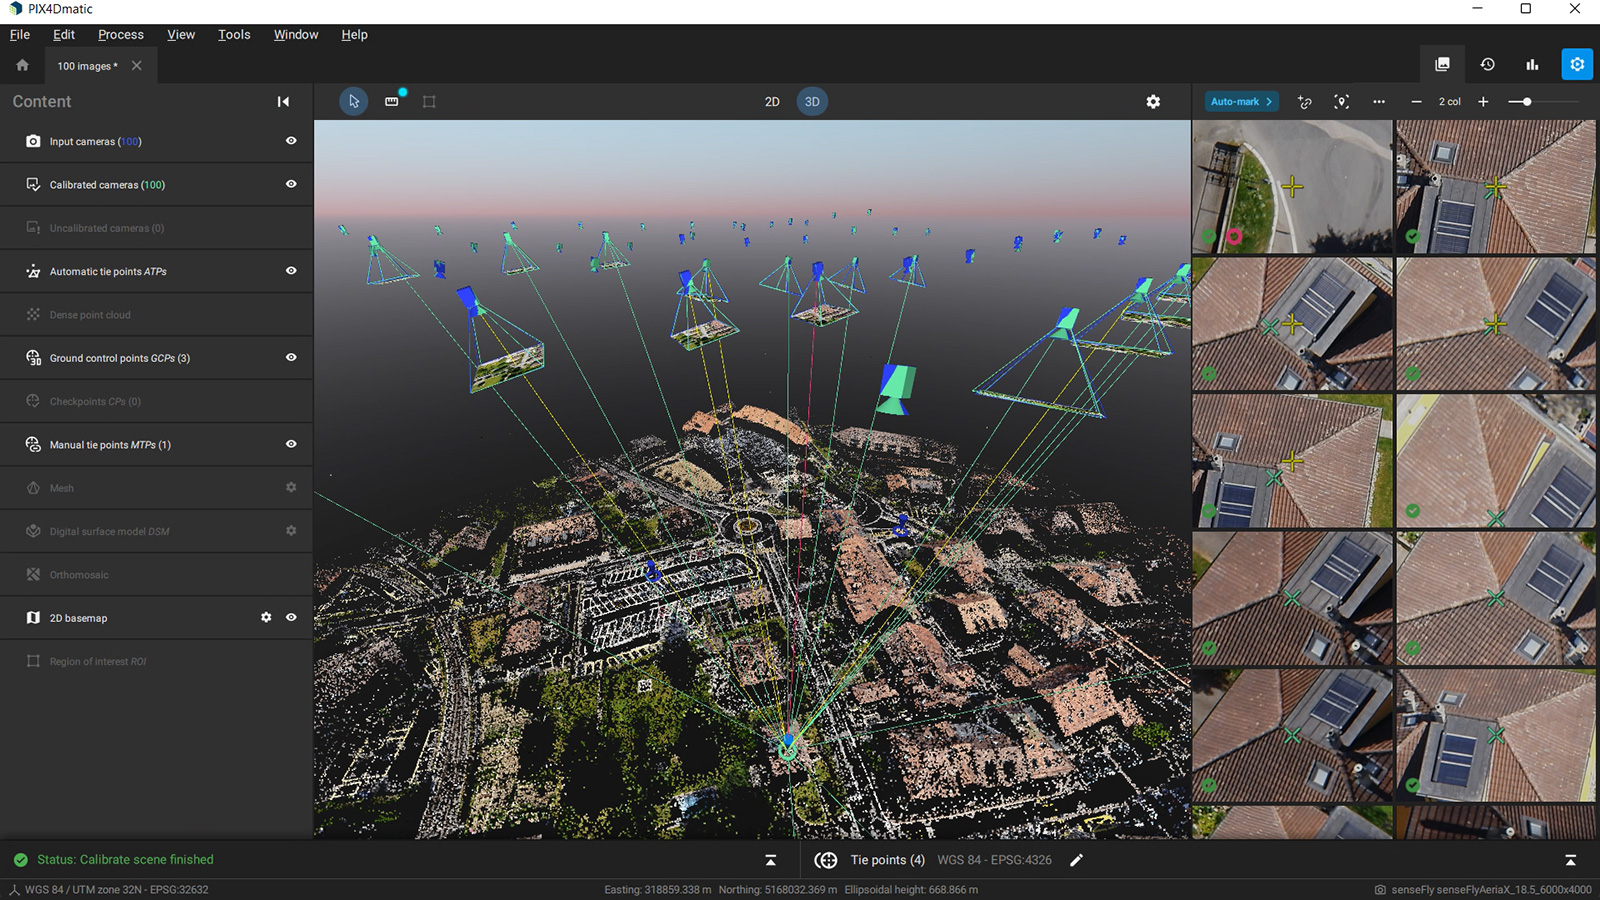
Task: Edit tie points coordinate system pencil icon
Action: pyautogui.click(x=1076, y=860)
